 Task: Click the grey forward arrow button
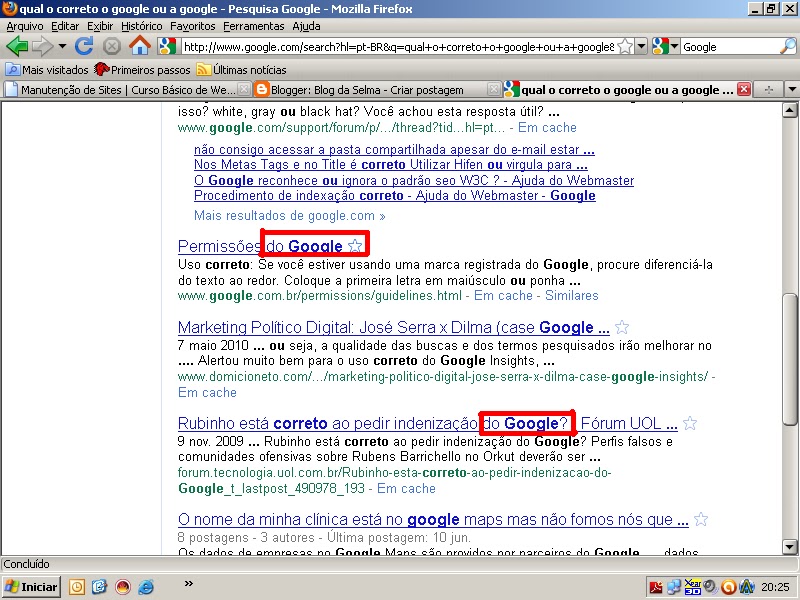42,46
